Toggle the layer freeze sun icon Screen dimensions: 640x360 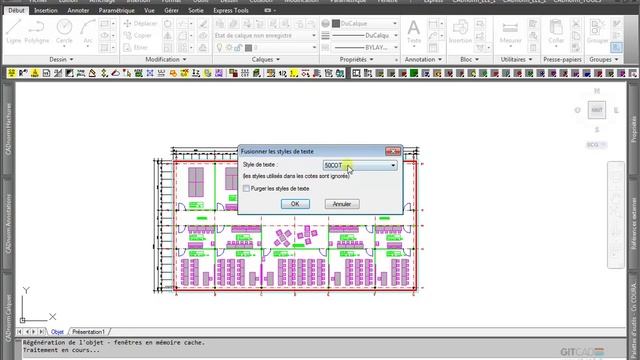(x=229, y=48)
